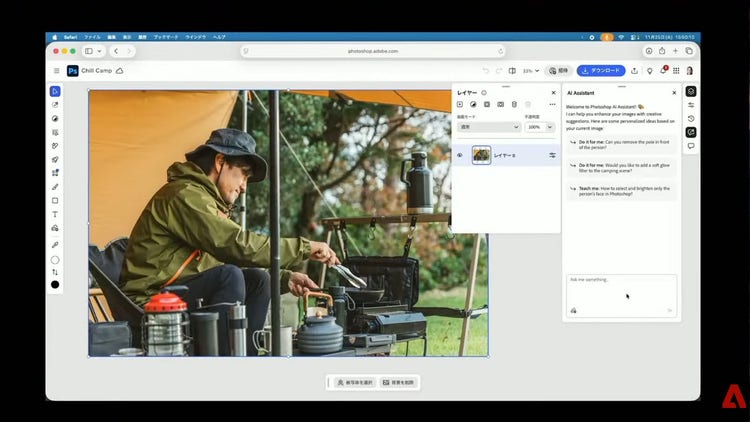Swap foreground and background colors
This screenshot has height=422, width=750.
click(55, 272)
